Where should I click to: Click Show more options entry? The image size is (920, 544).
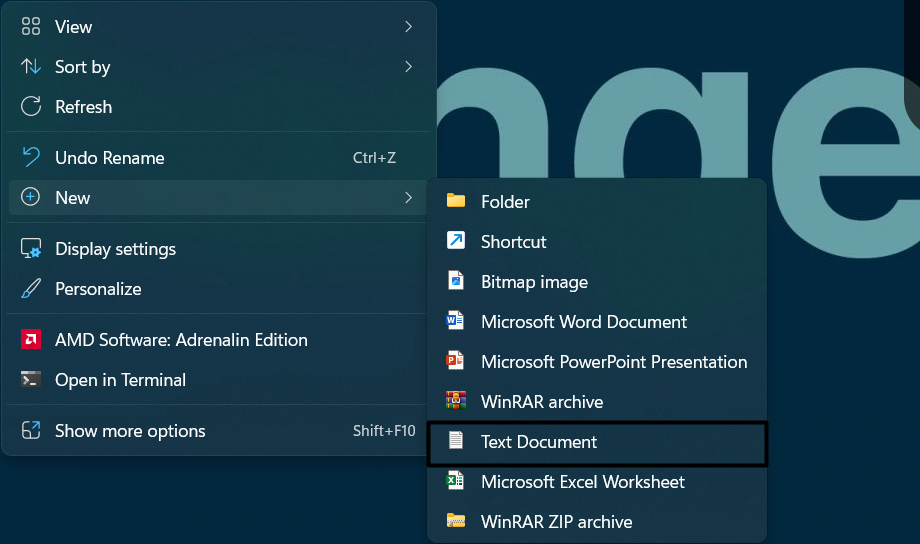click(130, 431)
